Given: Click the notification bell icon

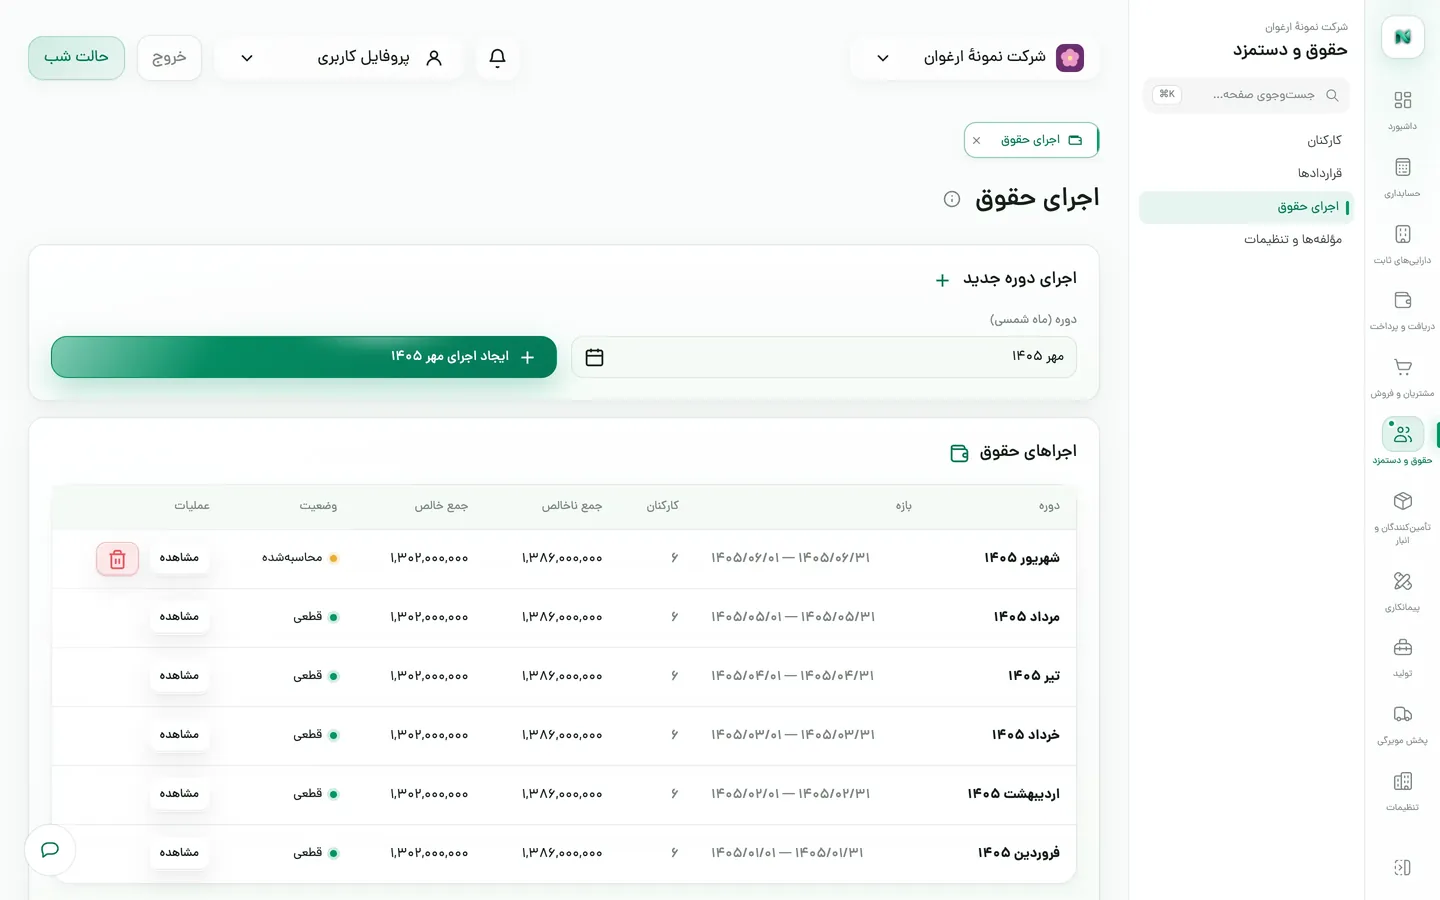Looking at the screenshot, I should (x=497, y=58).
